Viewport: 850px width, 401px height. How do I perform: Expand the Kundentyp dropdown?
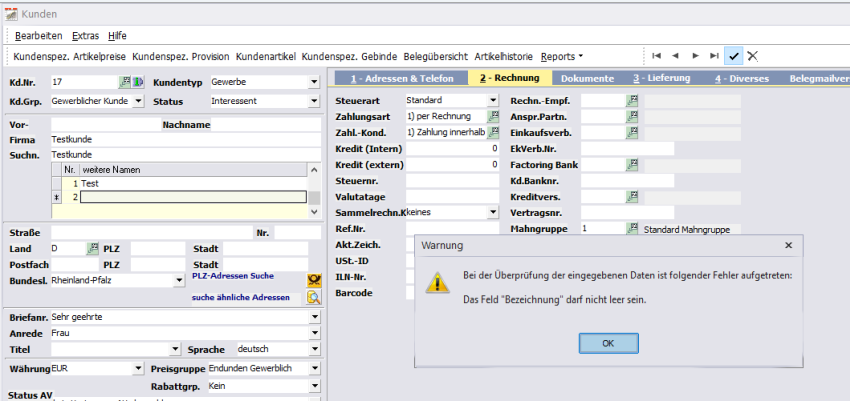pos(314,81)
